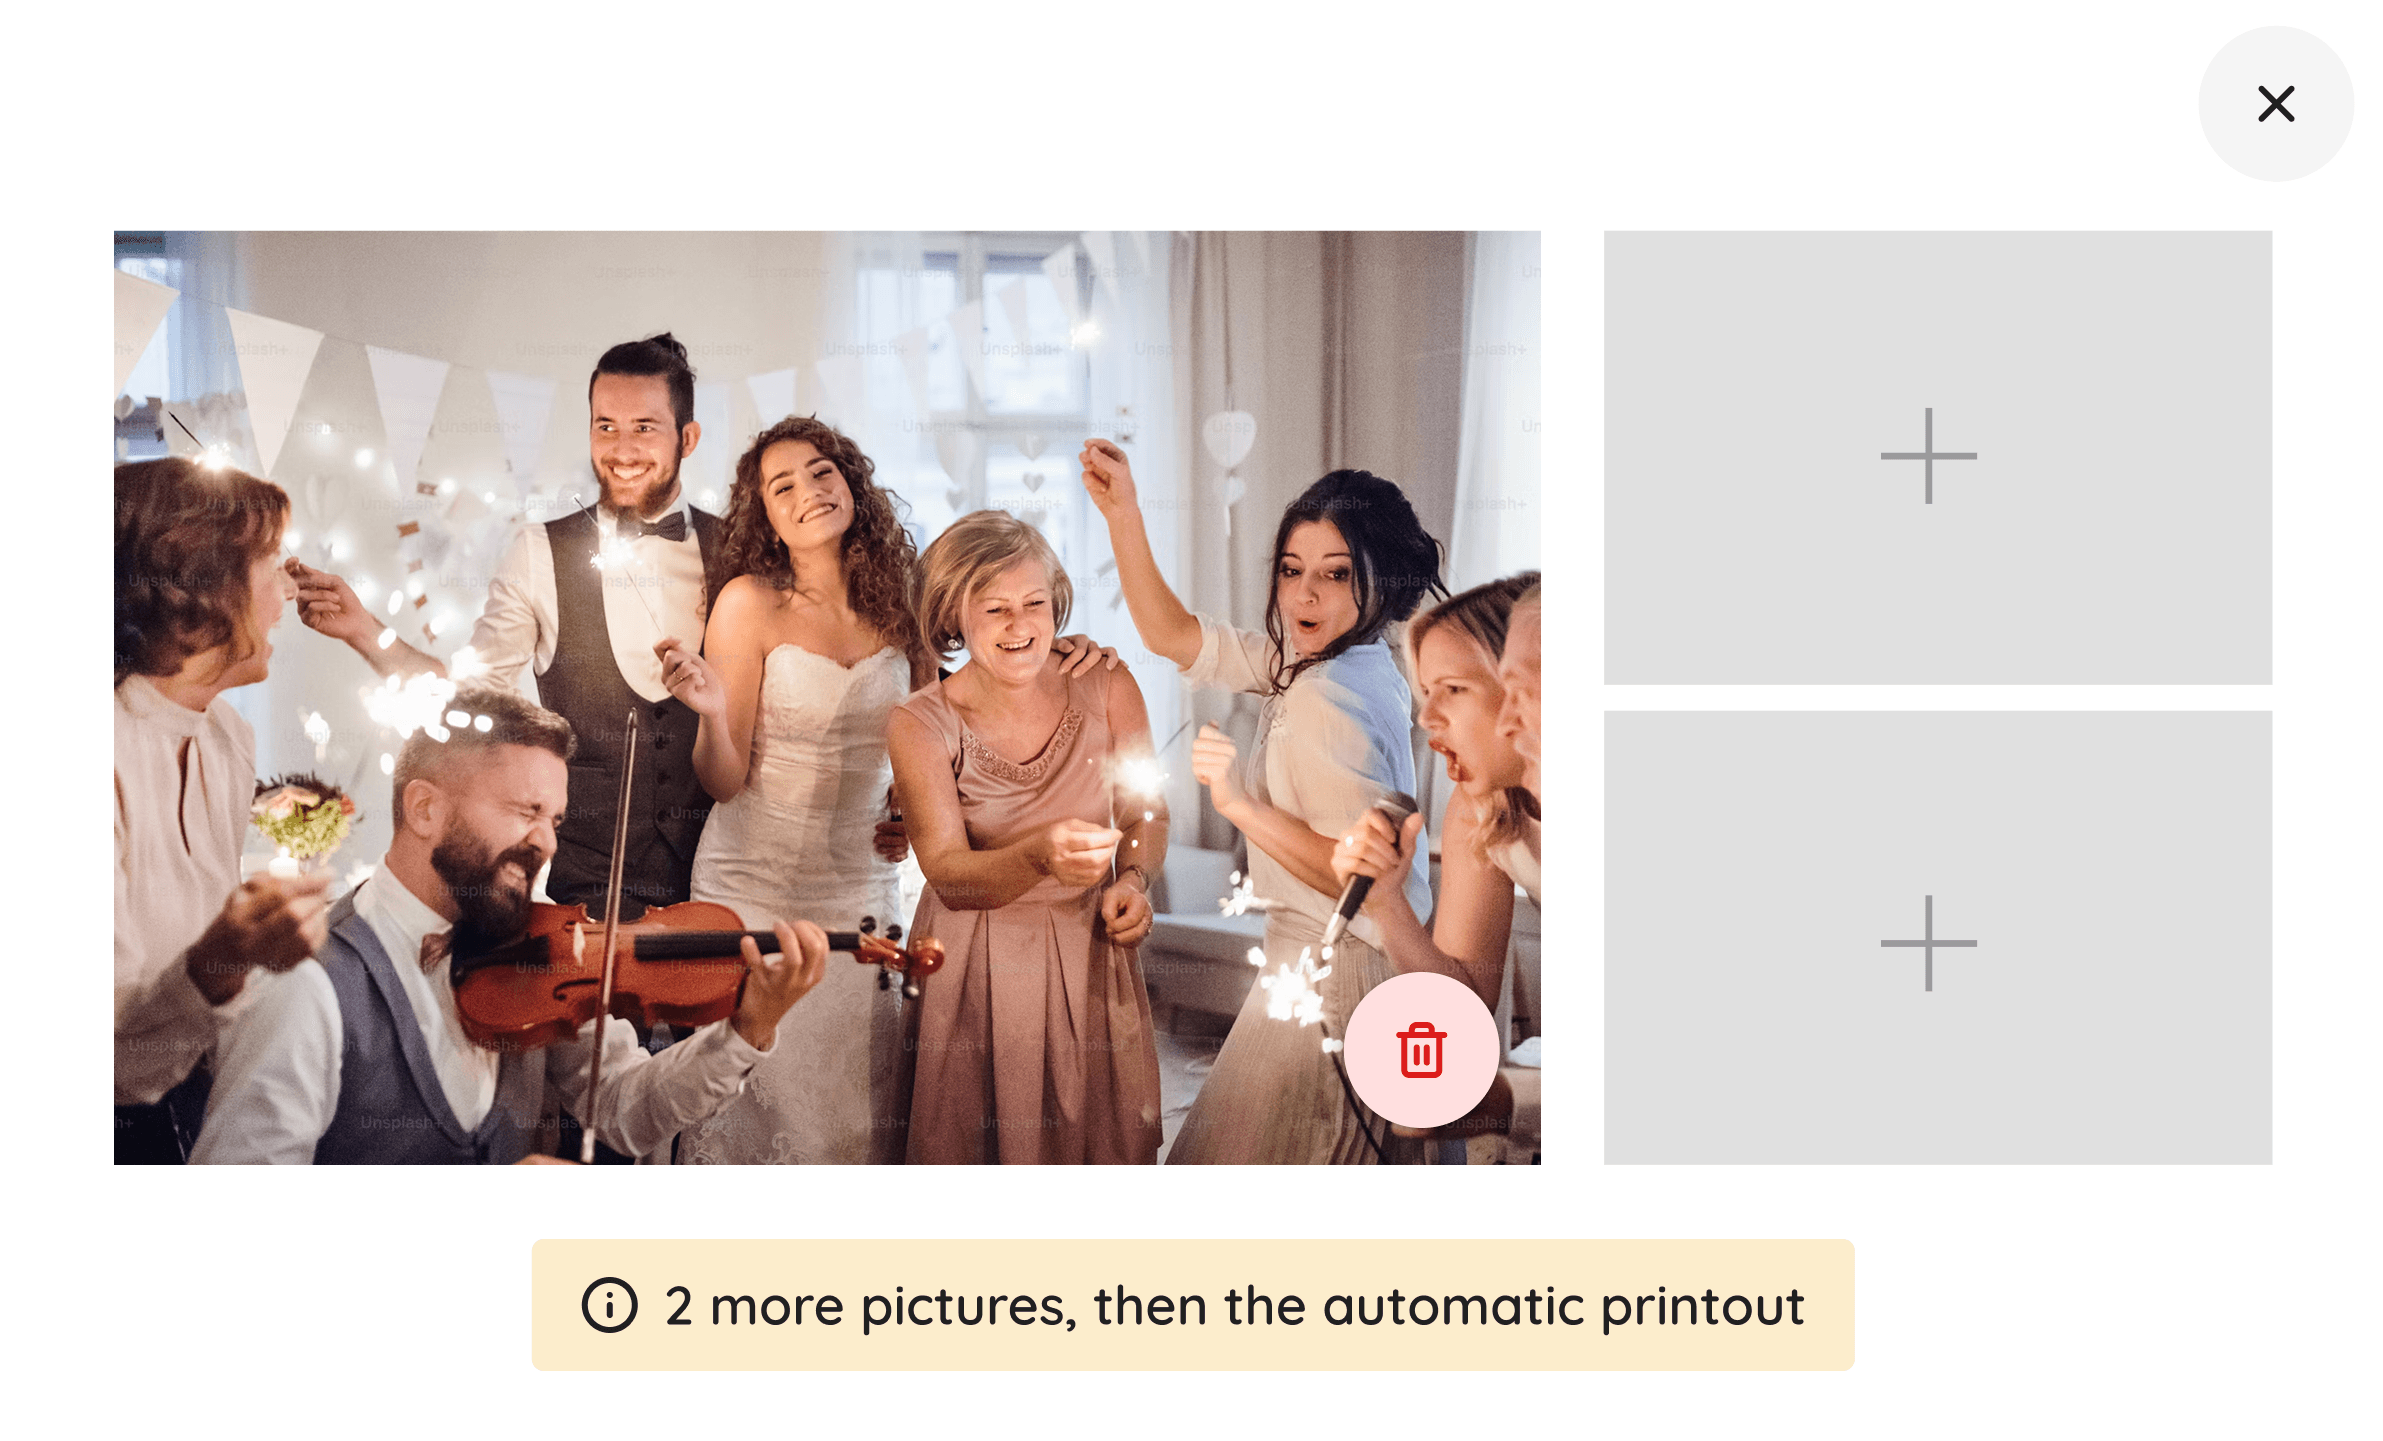This screenshot has height=1441, width=2383.
Task: Click the info icon in the yellow banner
Action: tap(609, 1305)
